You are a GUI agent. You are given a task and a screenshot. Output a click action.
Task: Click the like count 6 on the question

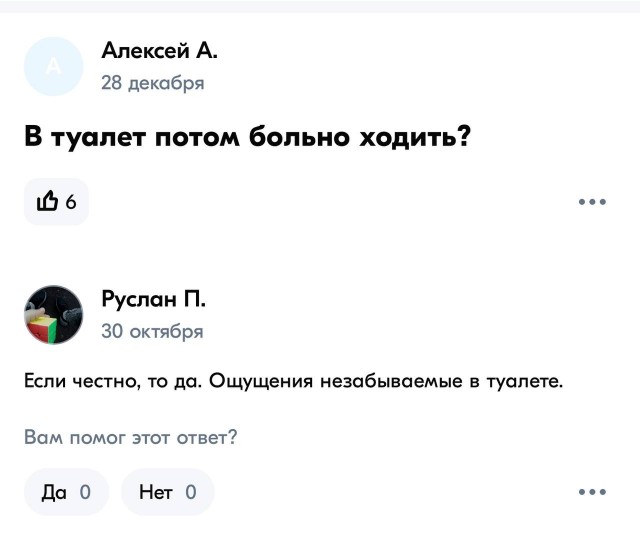point(70,203)
